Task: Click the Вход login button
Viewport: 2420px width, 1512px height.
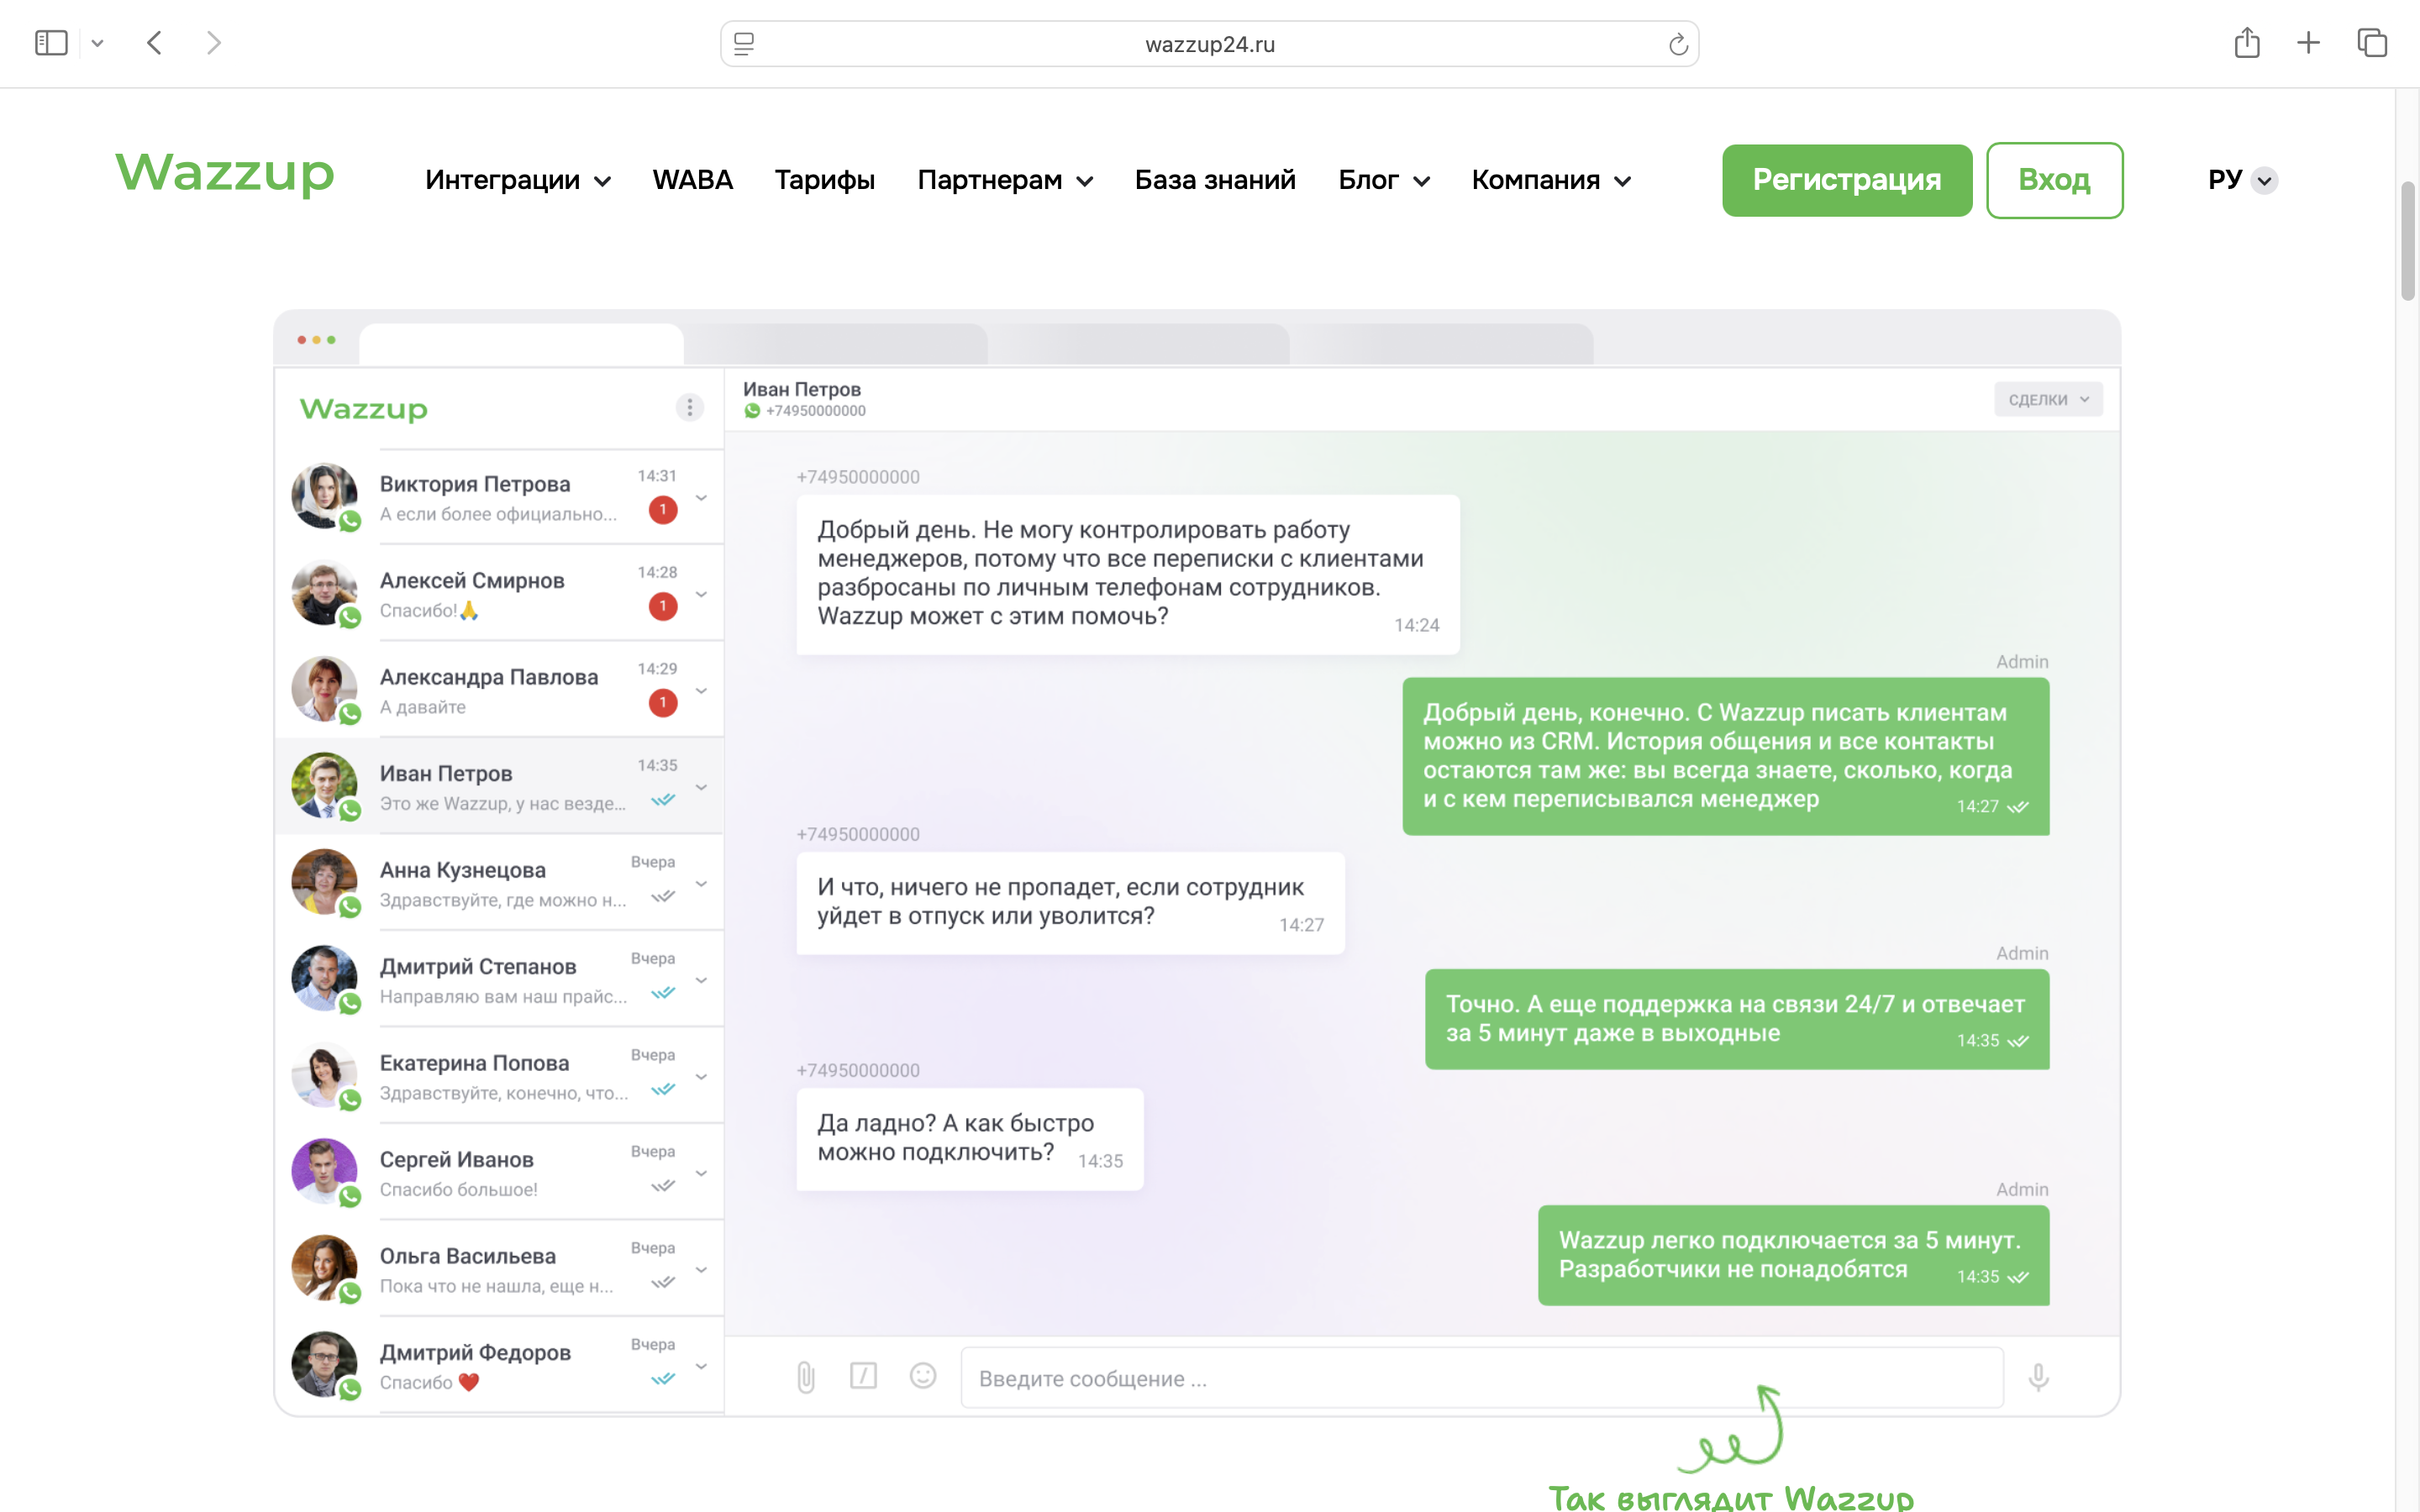Action: pyautogui.click(x=2053, y=180)
